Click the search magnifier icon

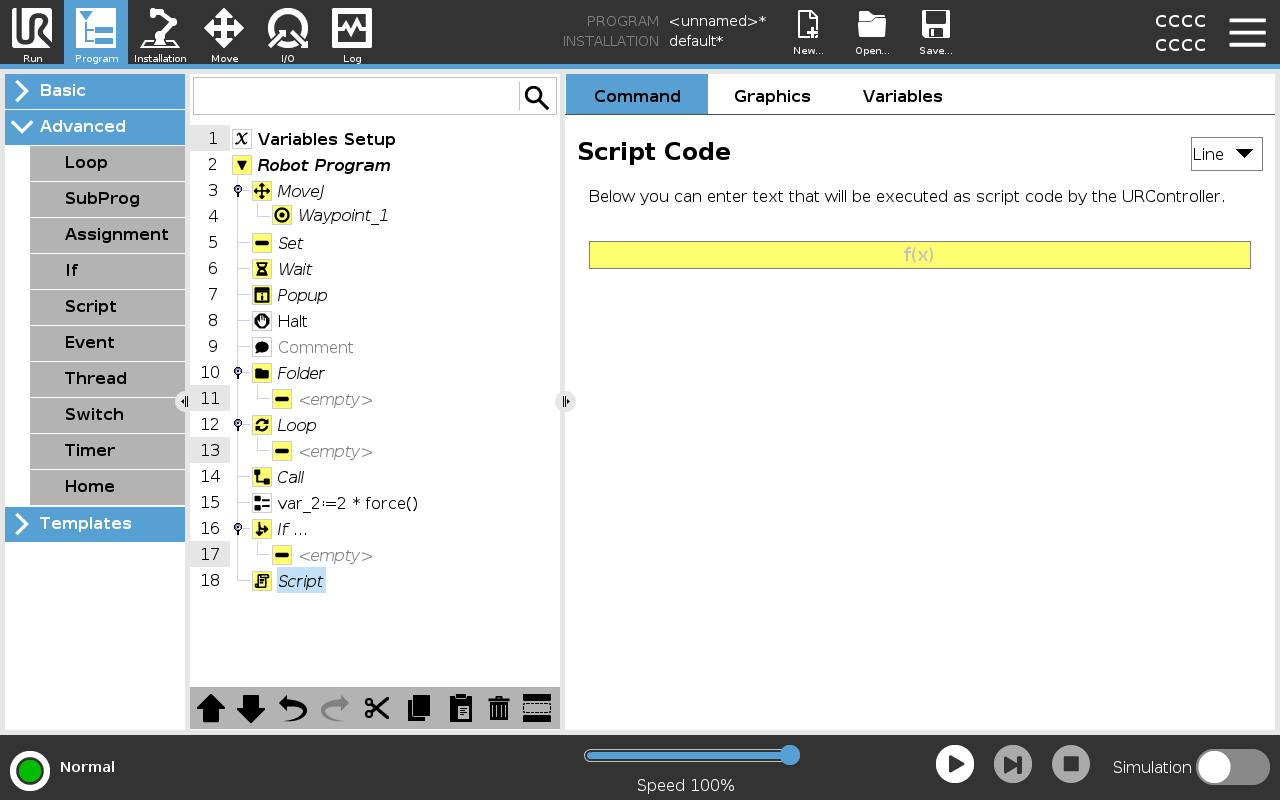[537, 97]
